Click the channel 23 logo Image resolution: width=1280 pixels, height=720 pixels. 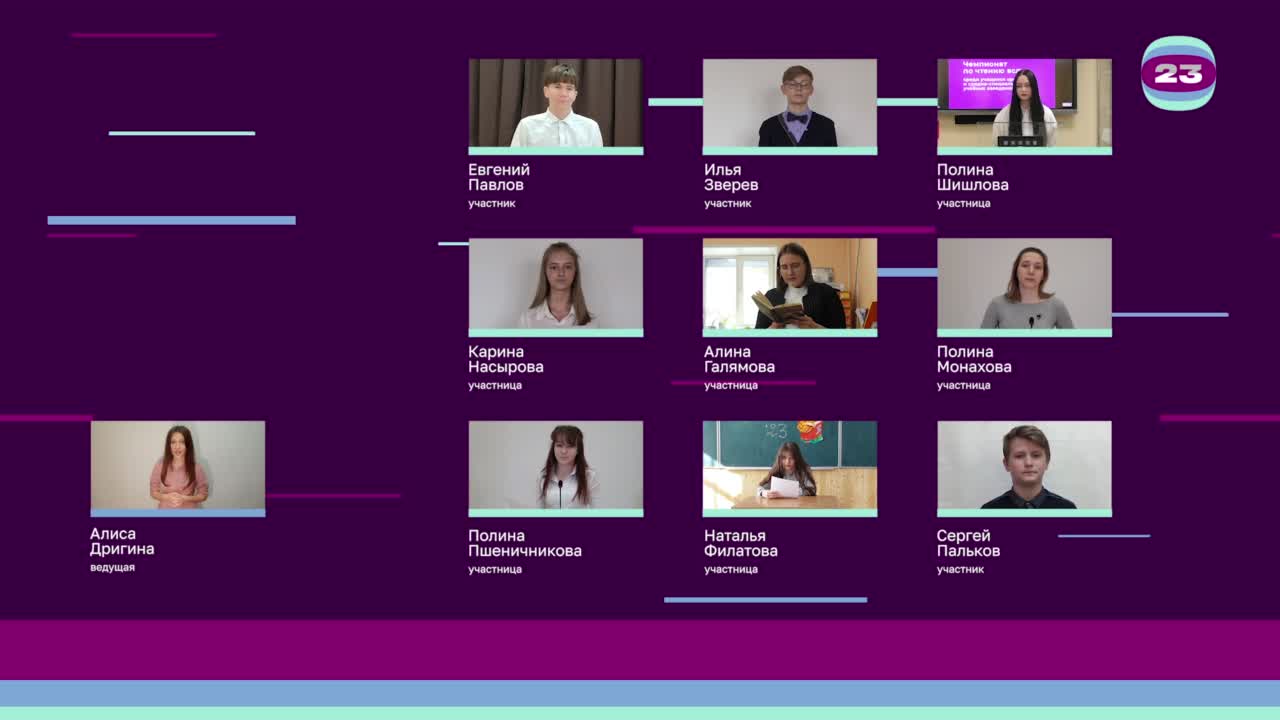point(1178,73)
